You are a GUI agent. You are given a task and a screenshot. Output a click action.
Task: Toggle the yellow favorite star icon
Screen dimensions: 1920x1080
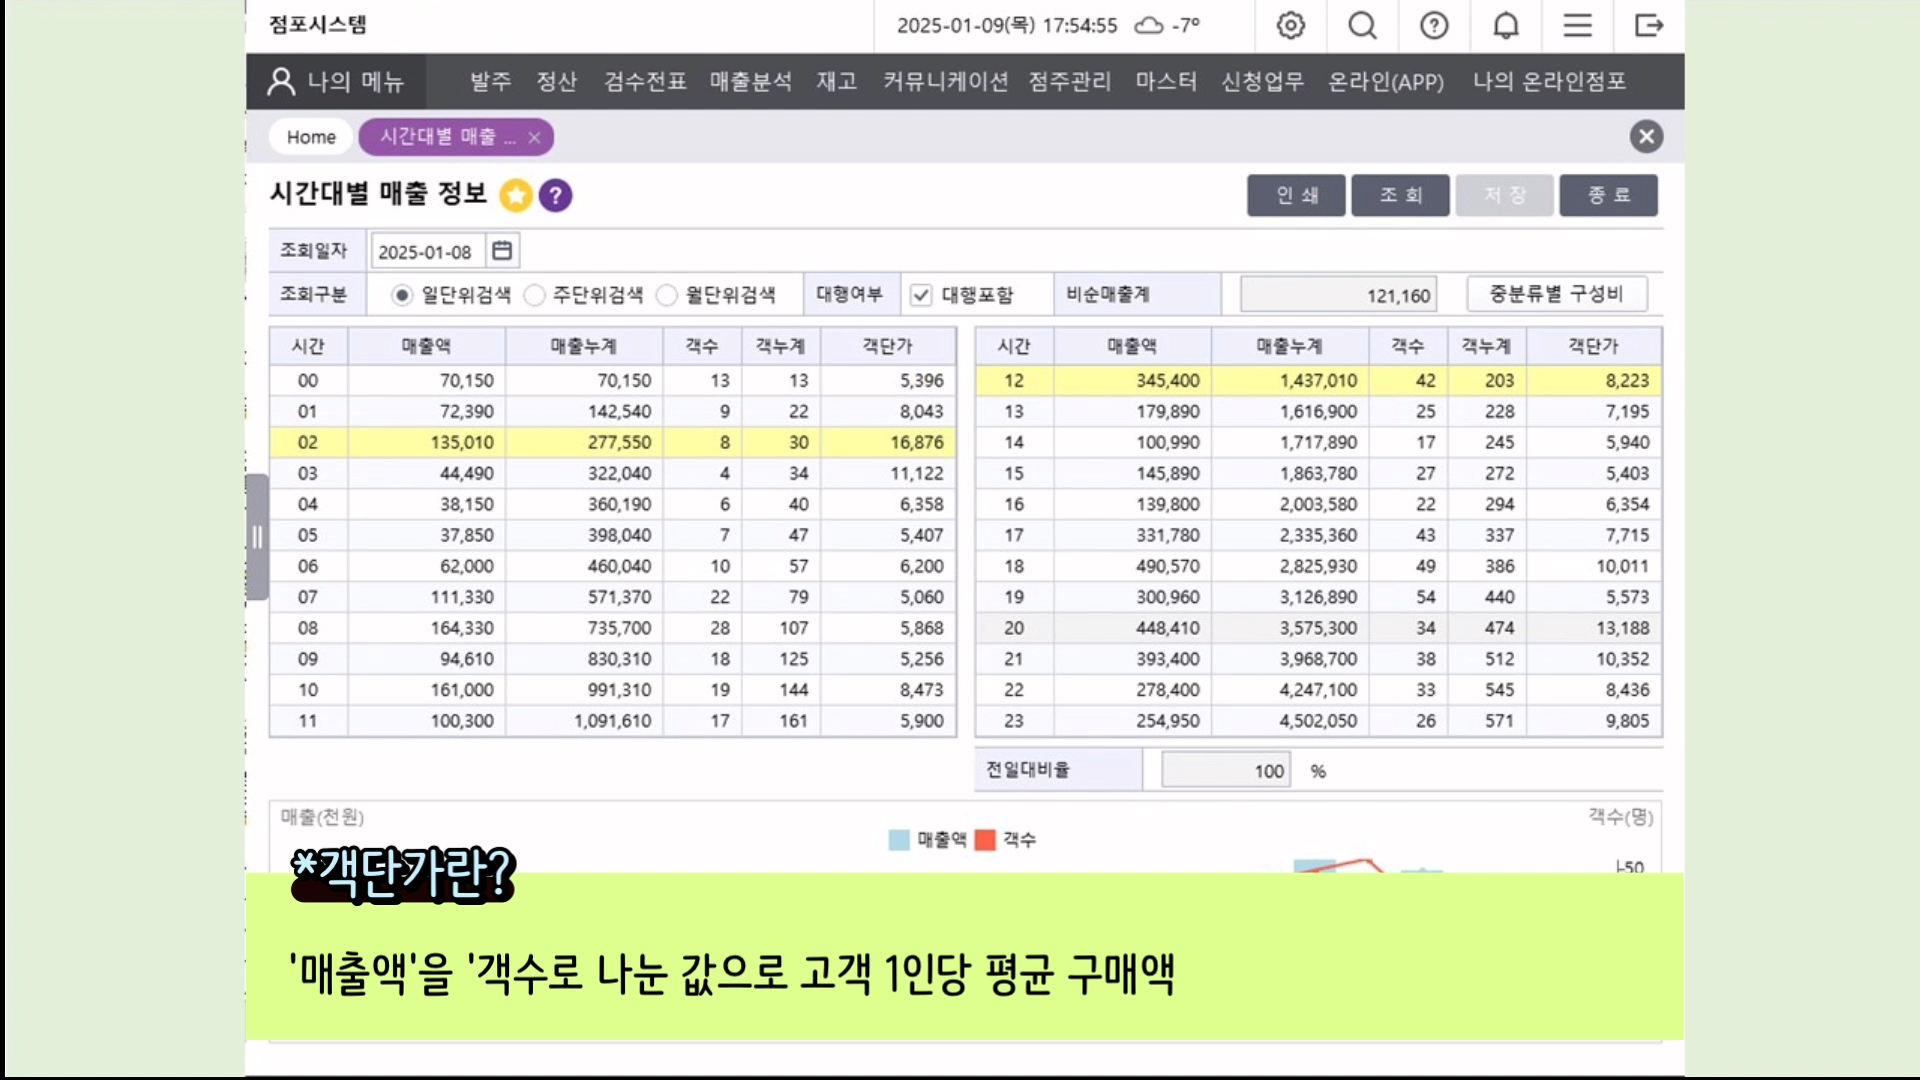[x=516, y=195]
